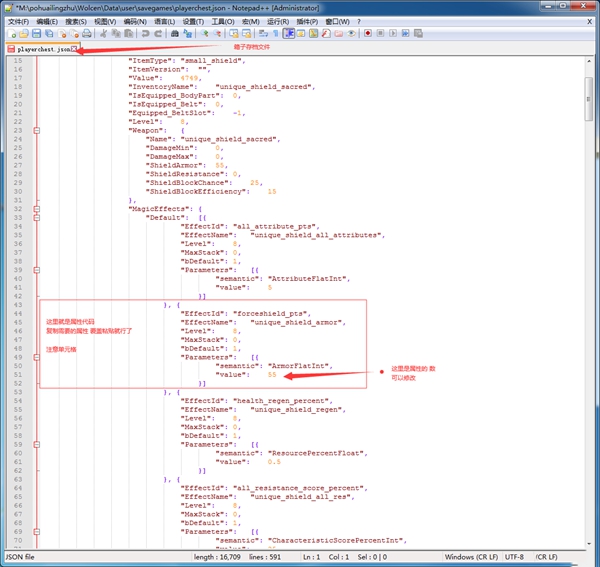Toggle the indent guide display
The height and width of the screenshot is (567, 600).
[289, 34]
